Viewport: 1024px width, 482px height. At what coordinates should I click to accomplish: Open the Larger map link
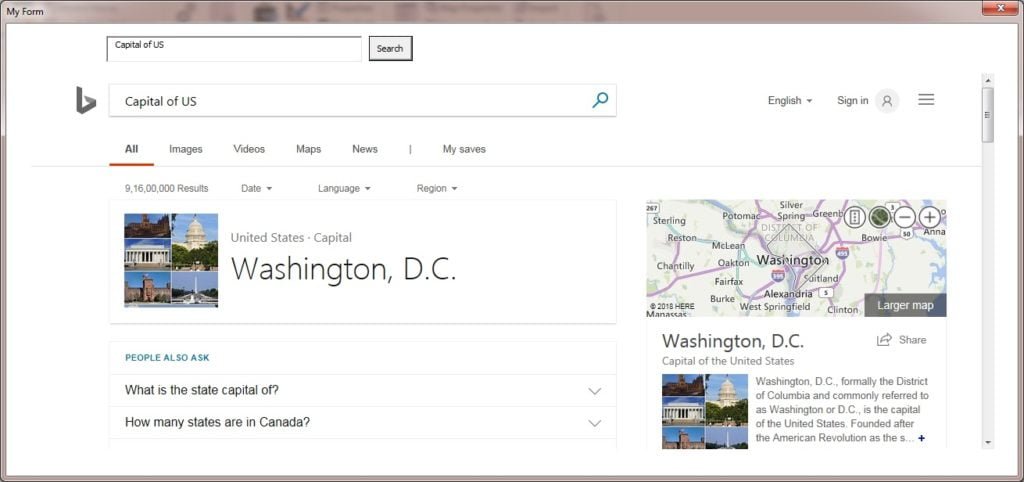[x=905, y=305]
